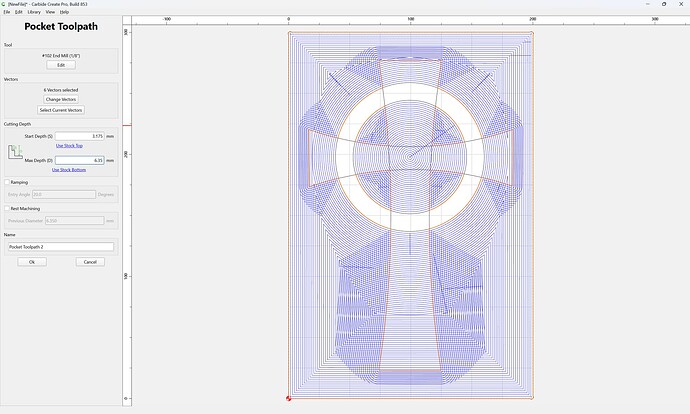
Task: Open the File menu
Action: pyautogui.click(x=7, y=12)
